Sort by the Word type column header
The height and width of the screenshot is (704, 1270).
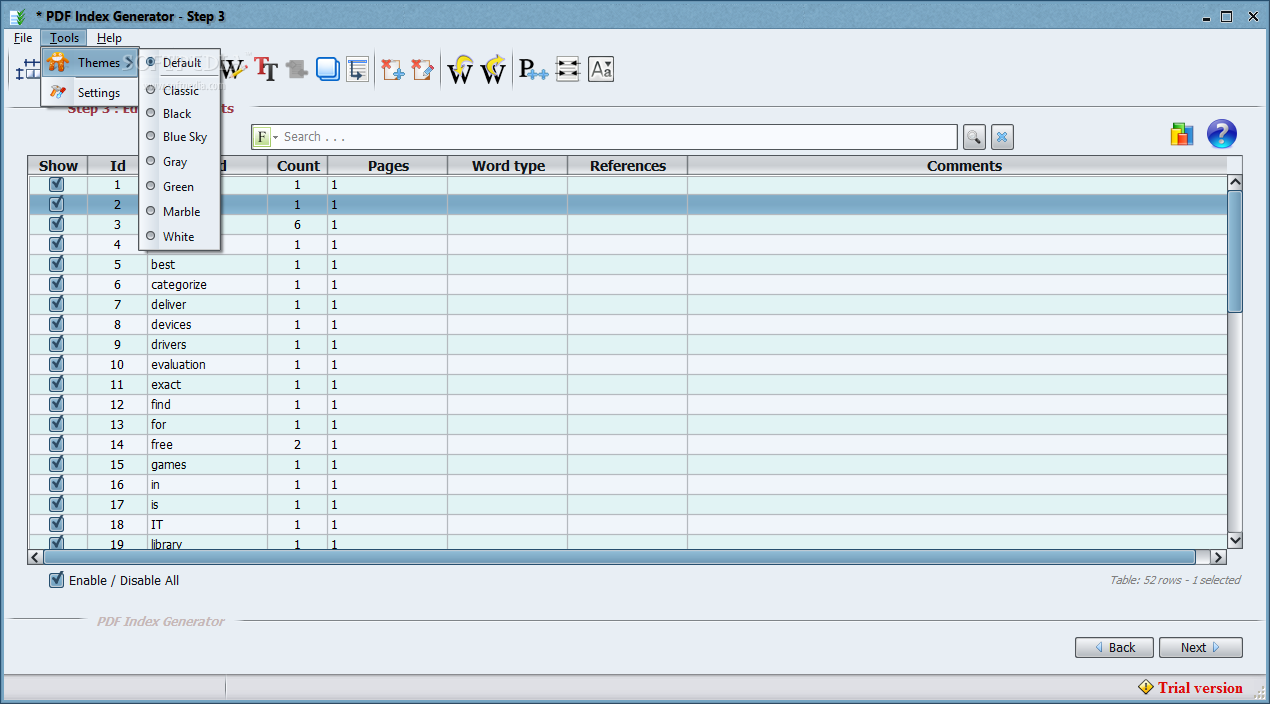508,166
